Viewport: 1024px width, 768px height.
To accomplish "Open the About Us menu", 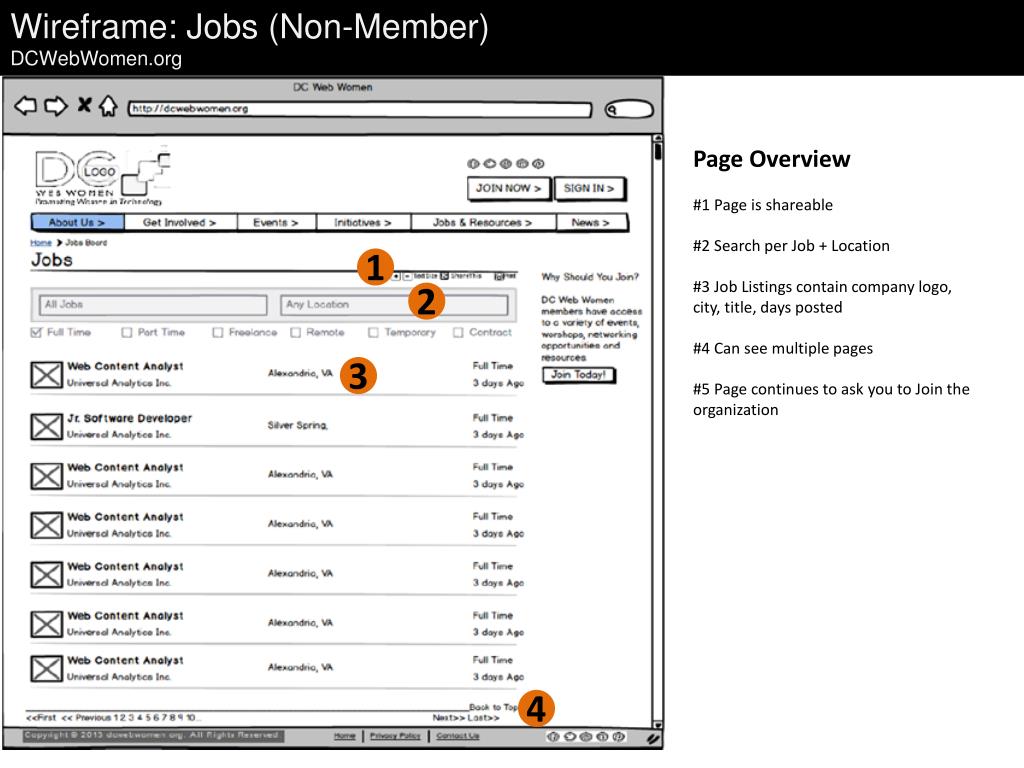I will (x=77, y=223).
